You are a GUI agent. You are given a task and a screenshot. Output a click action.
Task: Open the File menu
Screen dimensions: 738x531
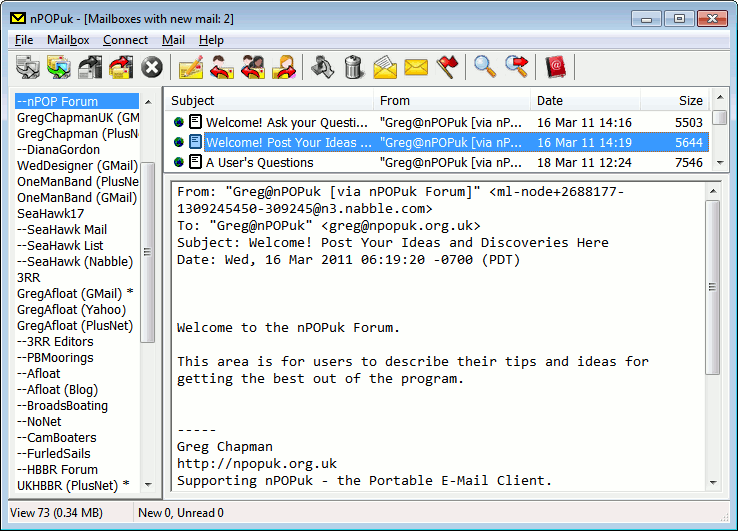[24, 40]
